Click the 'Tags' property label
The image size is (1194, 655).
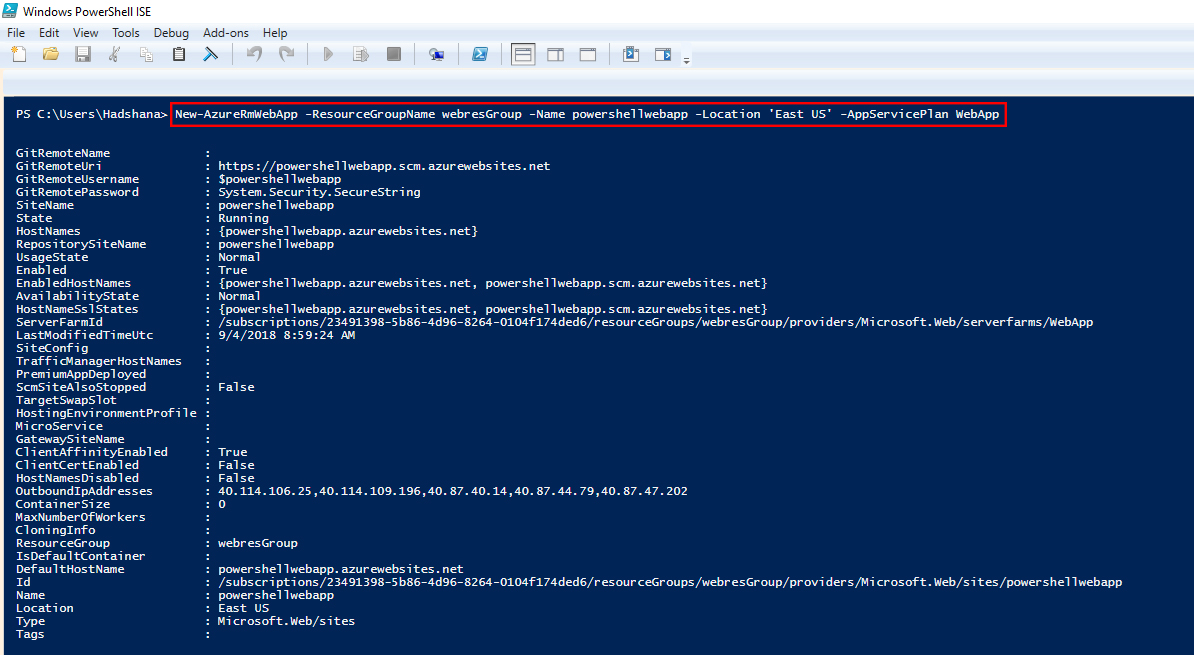point(30,634)
